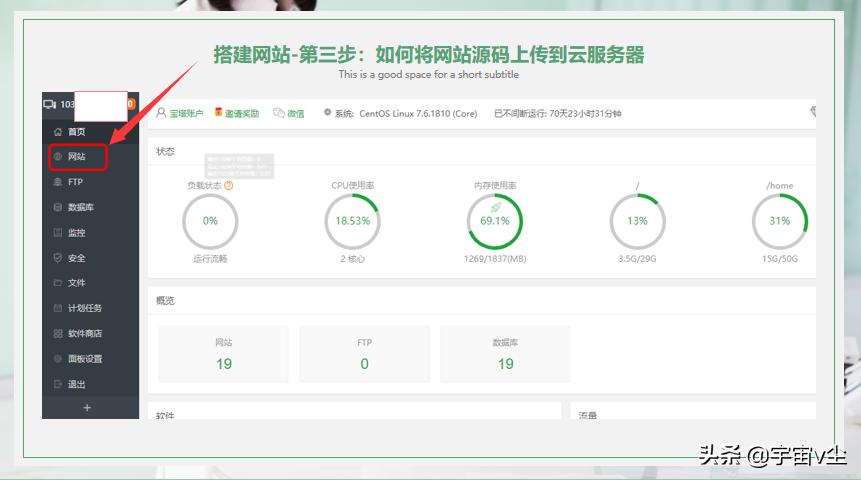Viewport: 861px width, 480px height.
Task: Click the CPU使用率 18.53% gauge
Action: pos(353,221)
